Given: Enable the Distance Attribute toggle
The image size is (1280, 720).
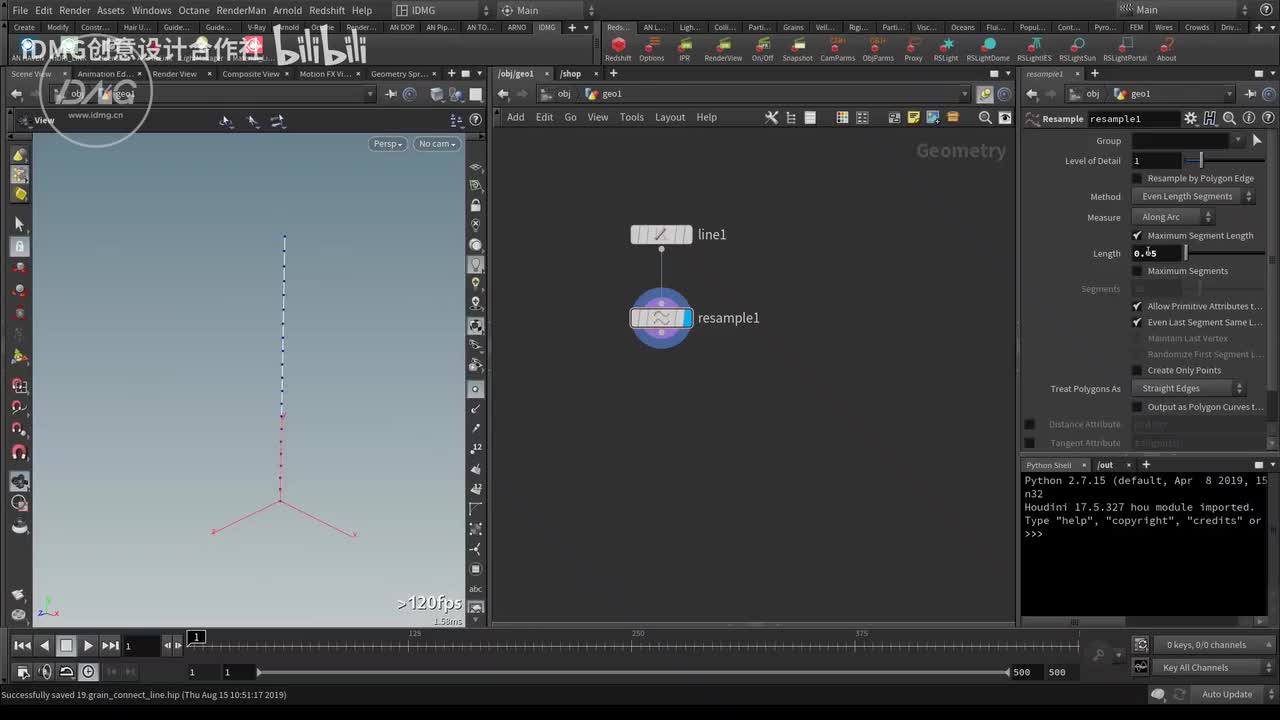Looking at the screenshot, I should 1030,425.
